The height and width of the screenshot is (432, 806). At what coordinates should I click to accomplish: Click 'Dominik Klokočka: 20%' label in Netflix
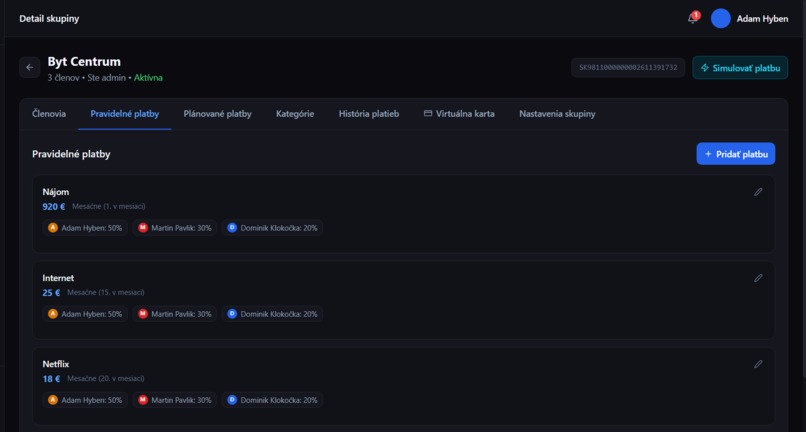point(279,400)
